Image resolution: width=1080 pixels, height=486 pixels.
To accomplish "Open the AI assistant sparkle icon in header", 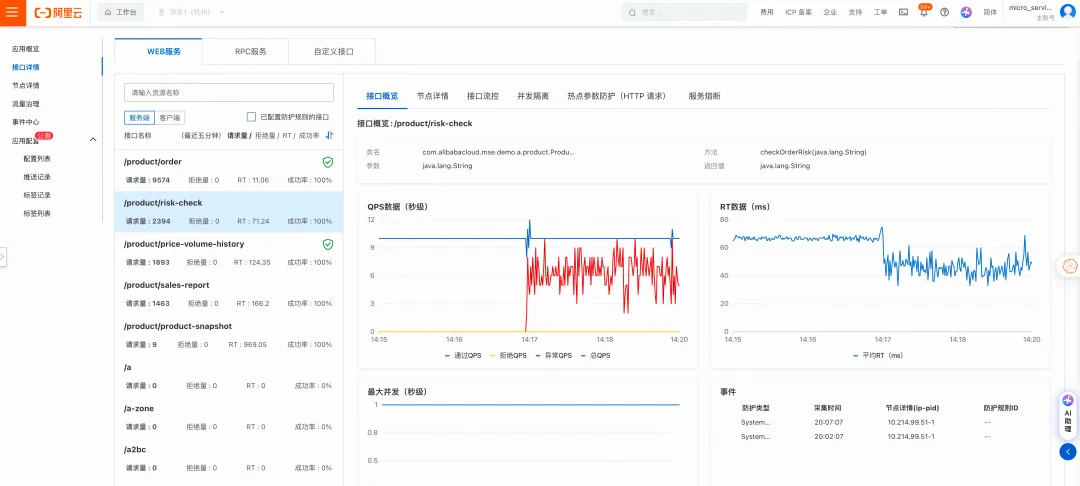I will [966, 12].
